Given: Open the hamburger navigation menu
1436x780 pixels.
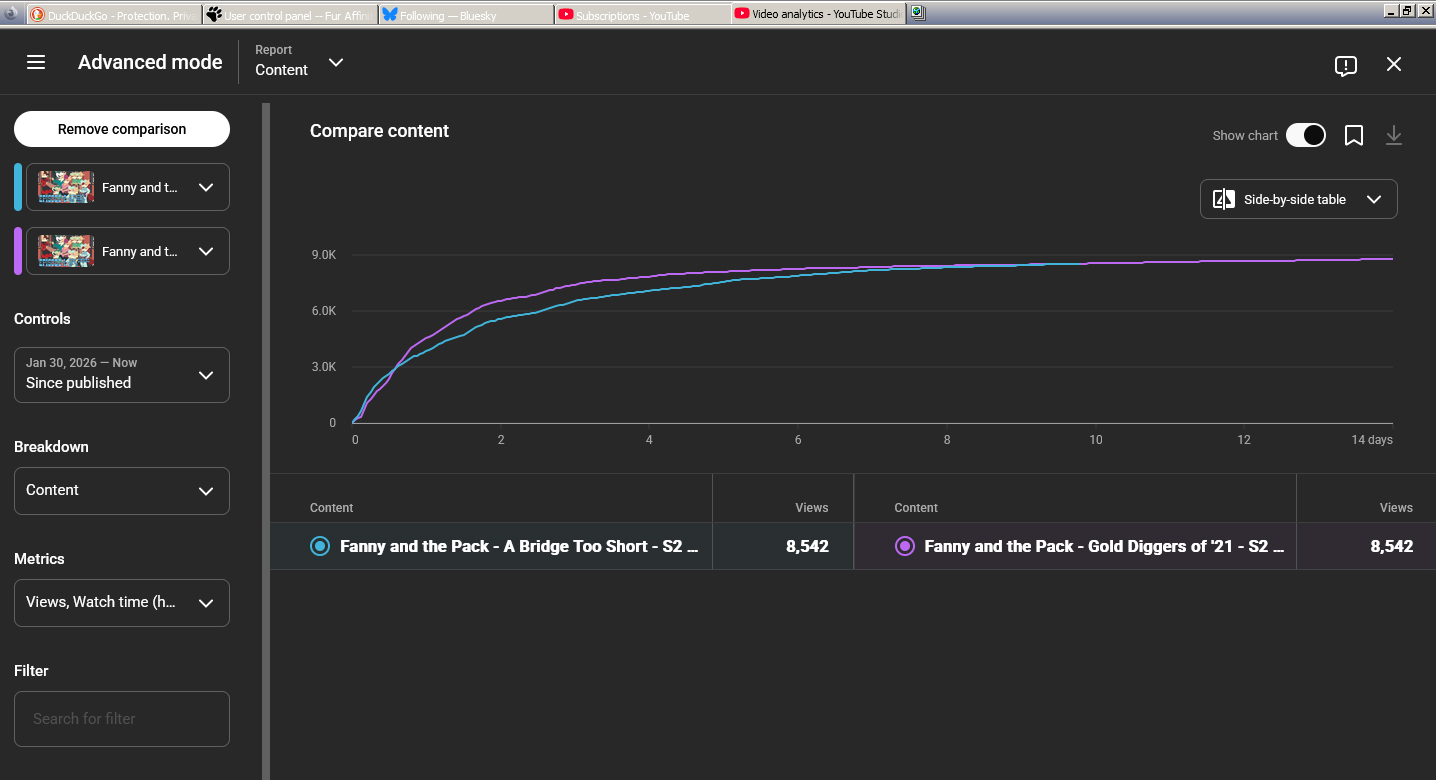Looking at the screenshot, I should coord(36,62).
